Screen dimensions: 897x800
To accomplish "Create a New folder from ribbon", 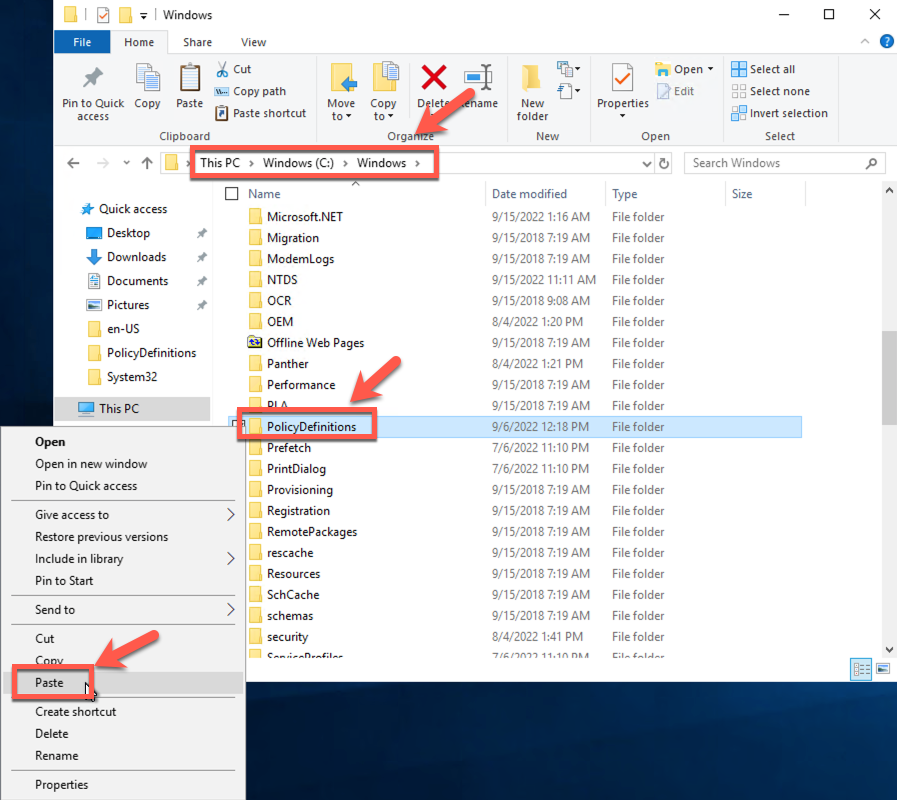I will pyautogui.click(x=532, y=92).
